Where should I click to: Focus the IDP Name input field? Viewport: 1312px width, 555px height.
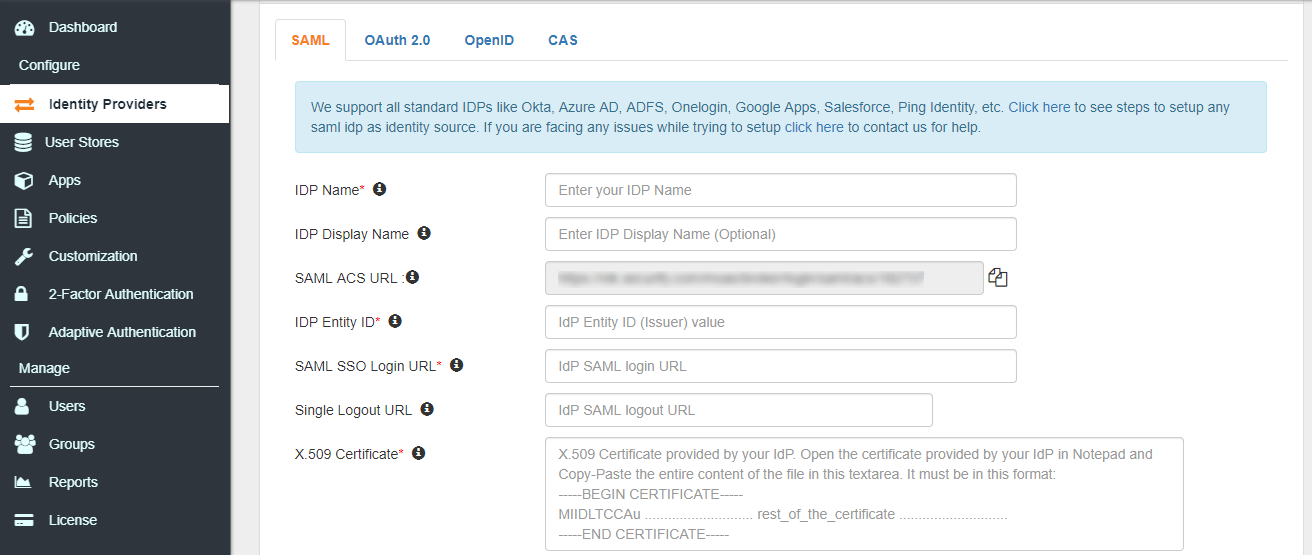click(x=781, y=190)
